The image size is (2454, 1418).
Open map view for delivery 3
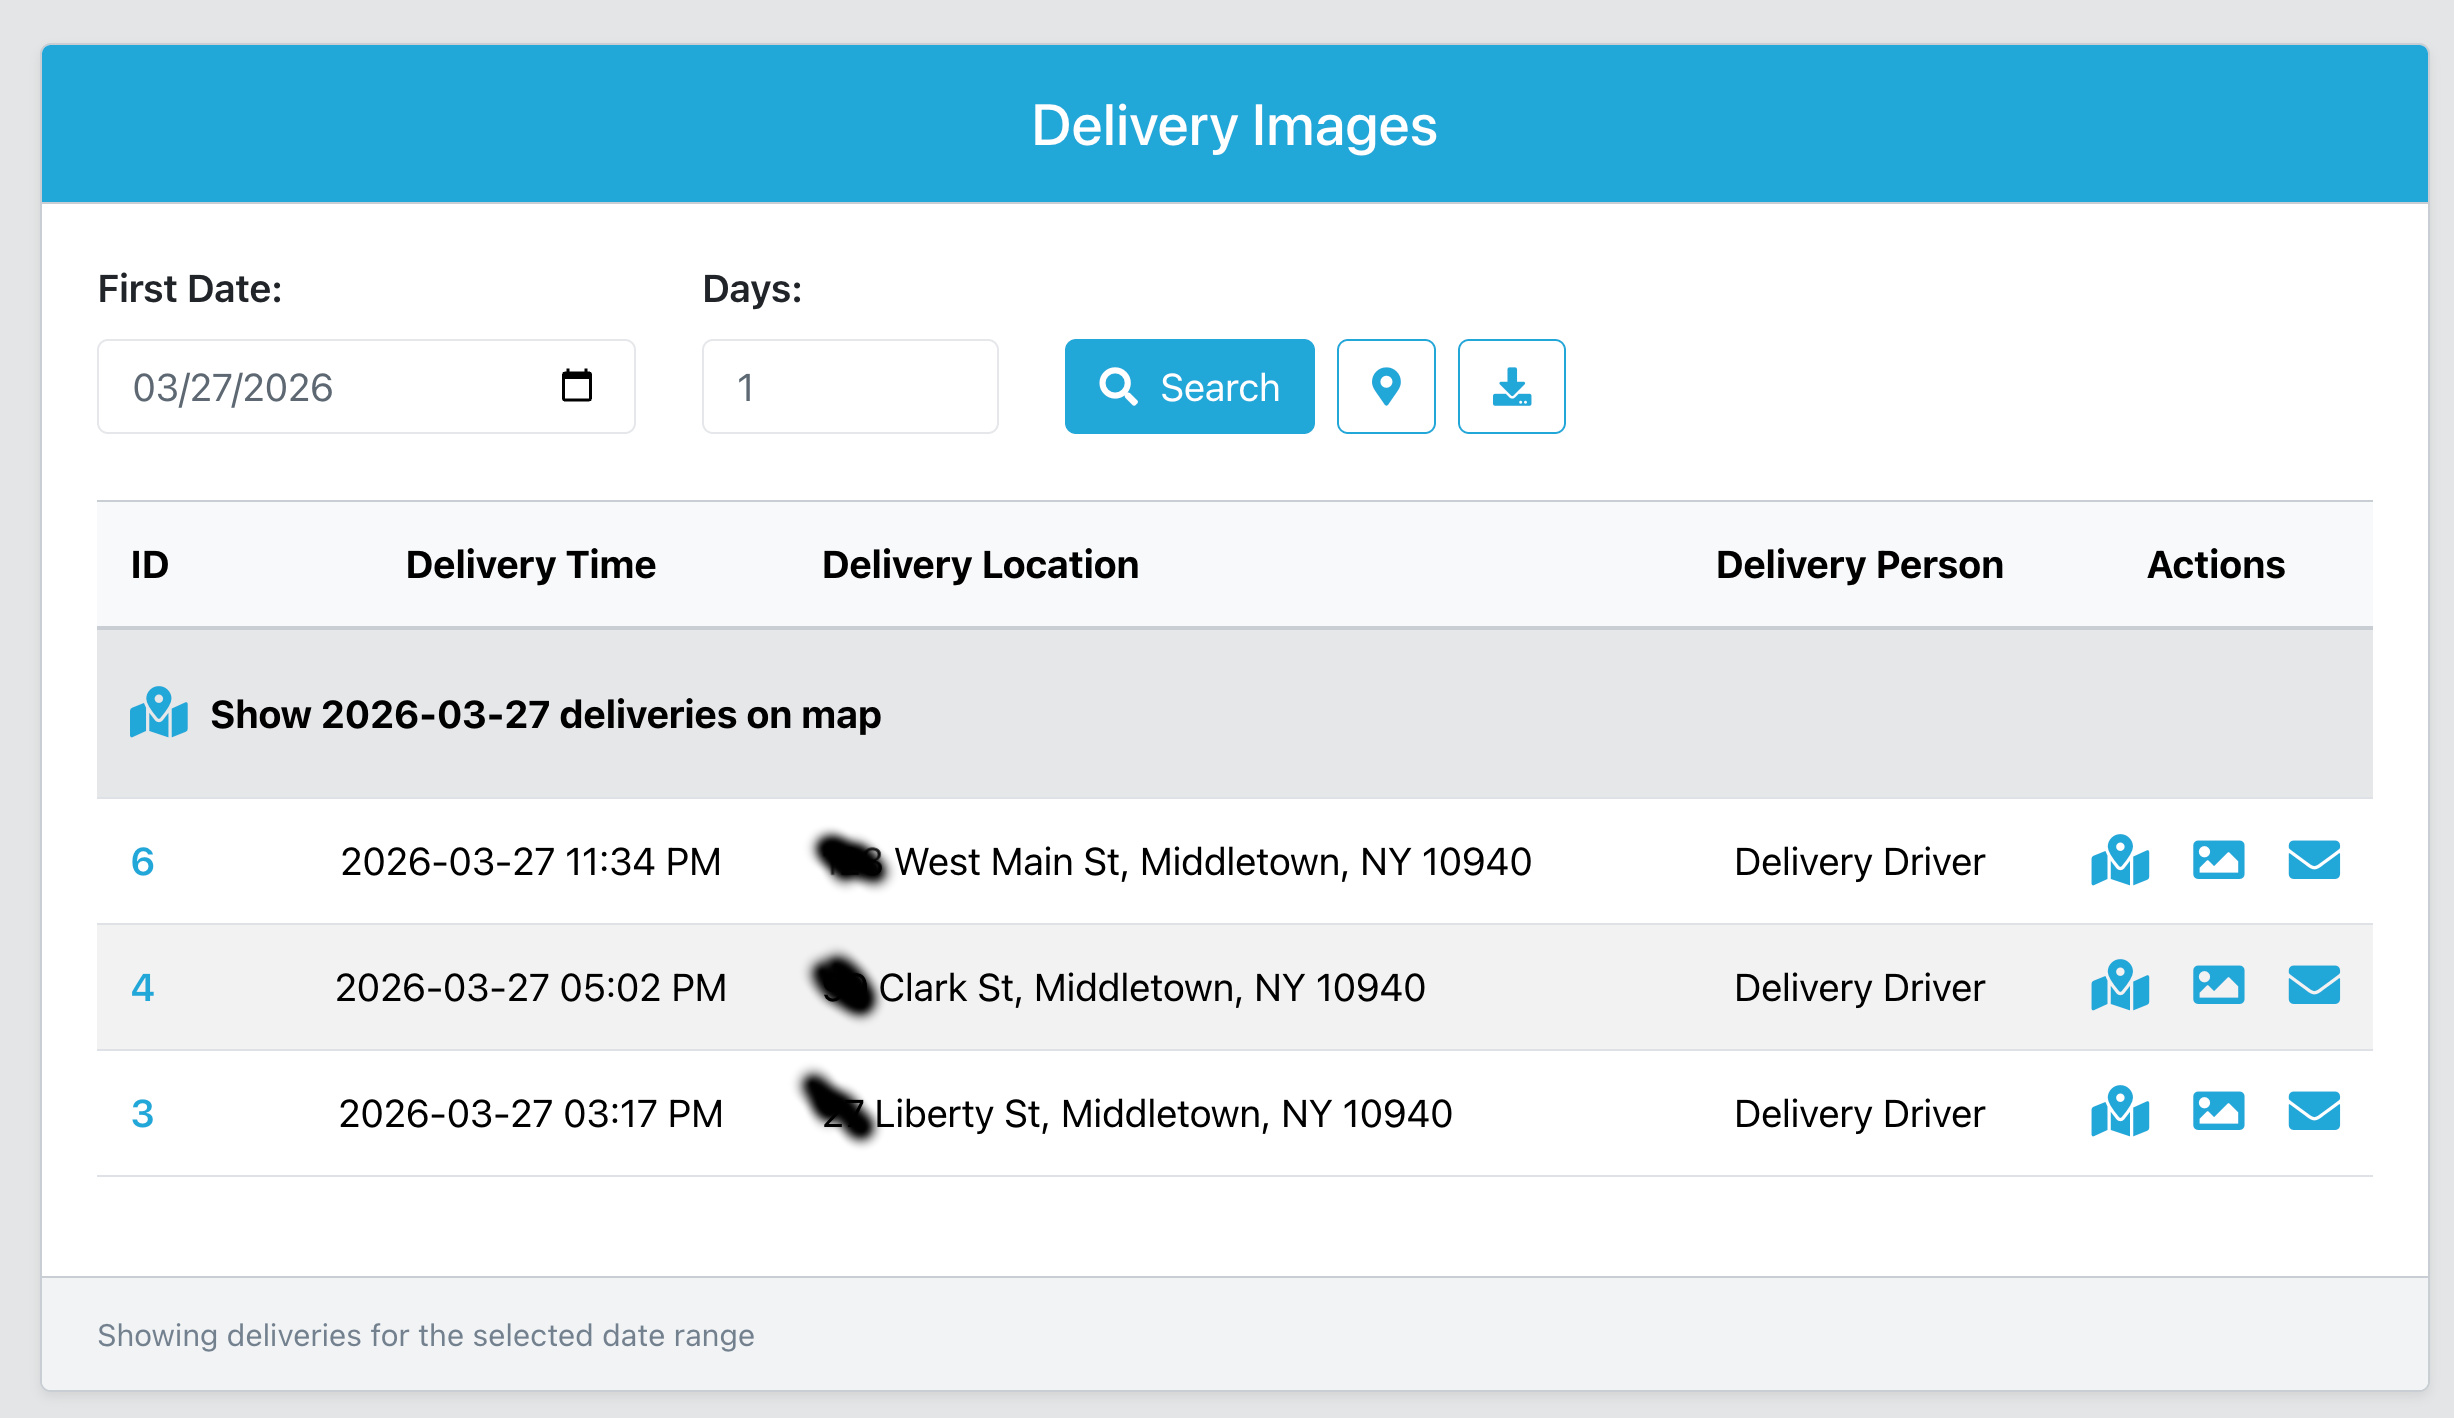pos(2119,1112)
